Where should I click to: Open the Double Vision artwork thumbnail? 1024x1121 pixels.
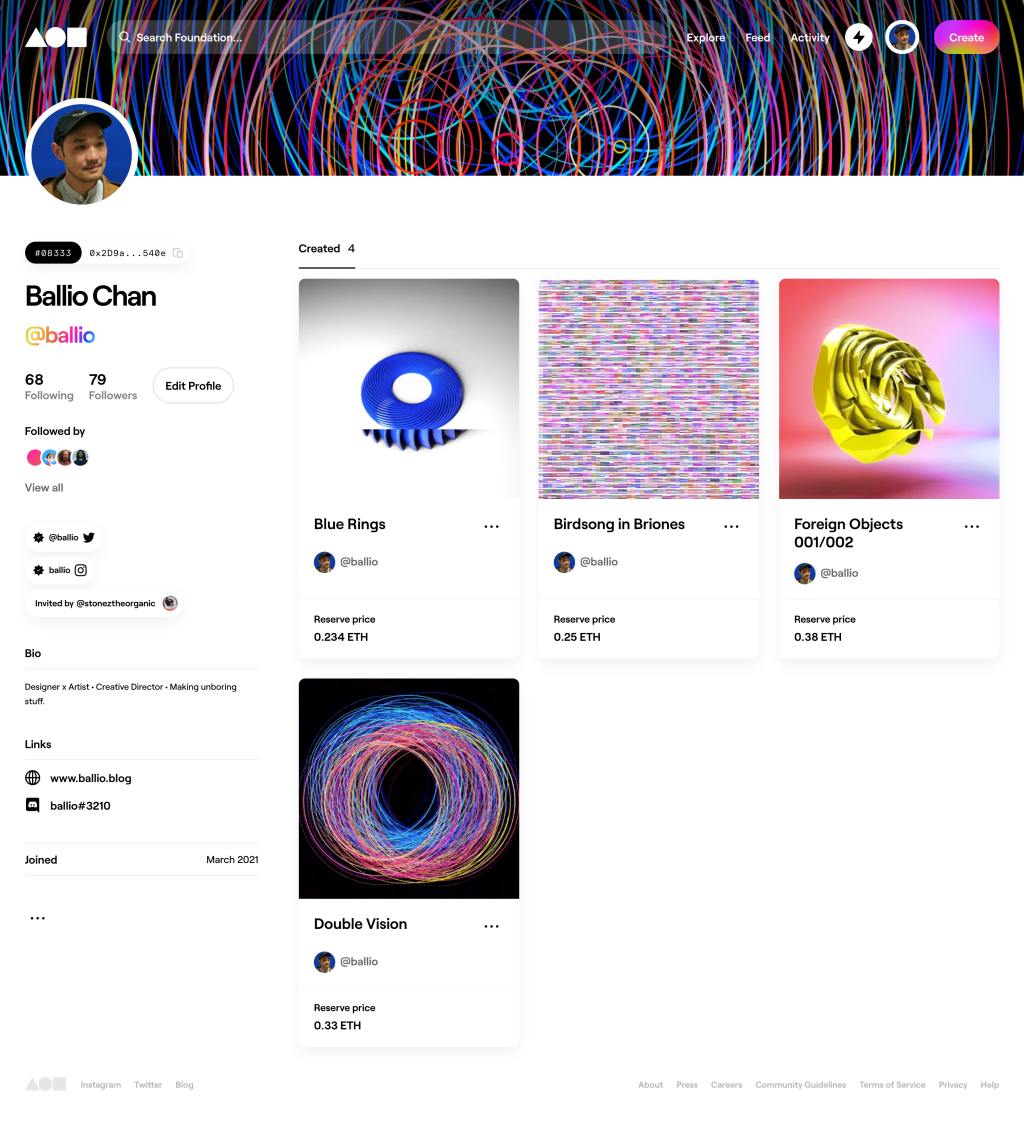tap(409, 789)
